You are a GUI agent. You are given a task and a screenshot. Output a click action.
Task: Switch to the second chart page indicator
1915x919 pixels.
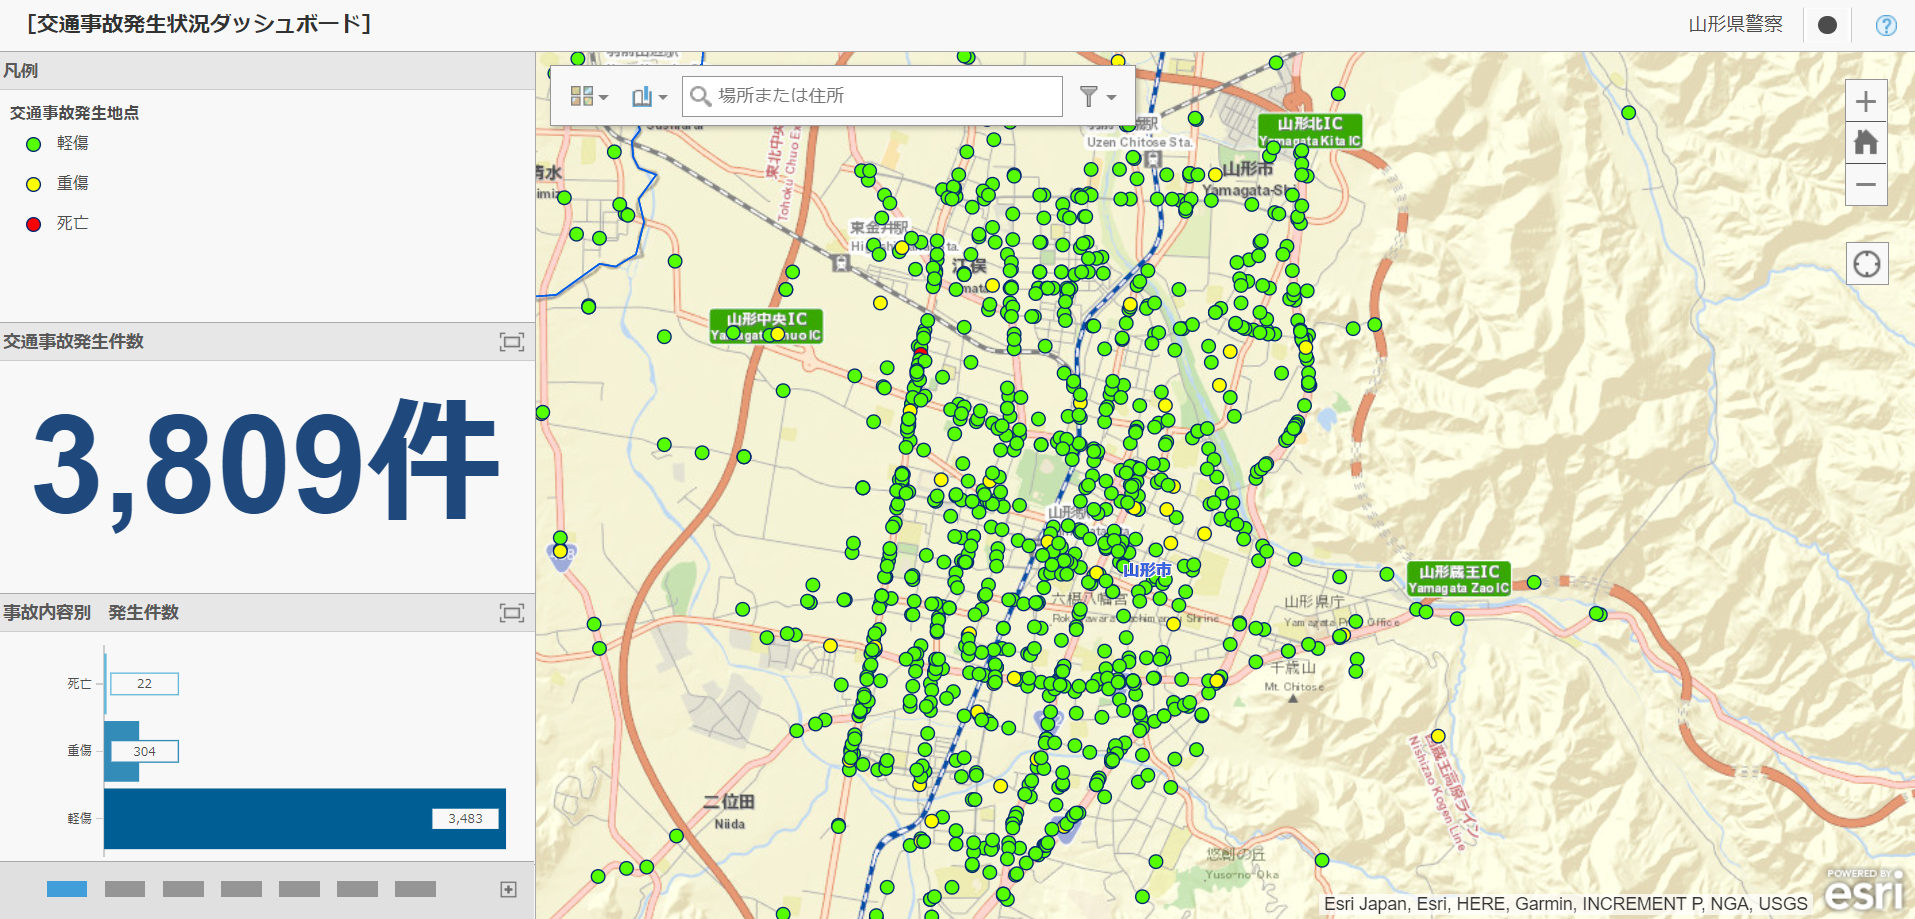pyautogui.click(x=125, y=889)
